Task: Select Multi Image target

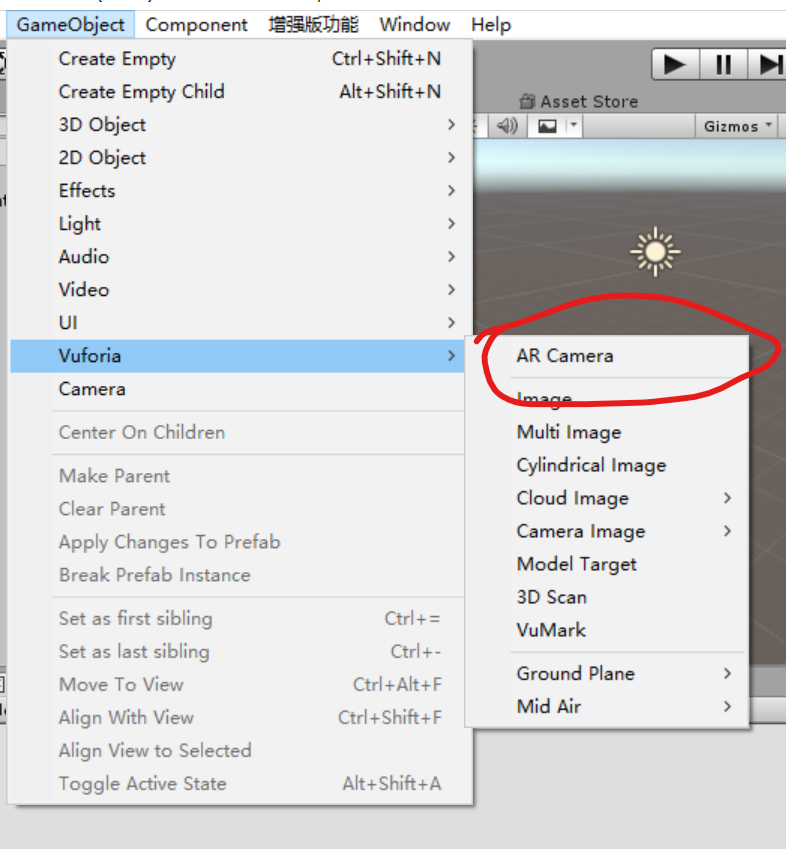Action: click(x=607, y=432)
